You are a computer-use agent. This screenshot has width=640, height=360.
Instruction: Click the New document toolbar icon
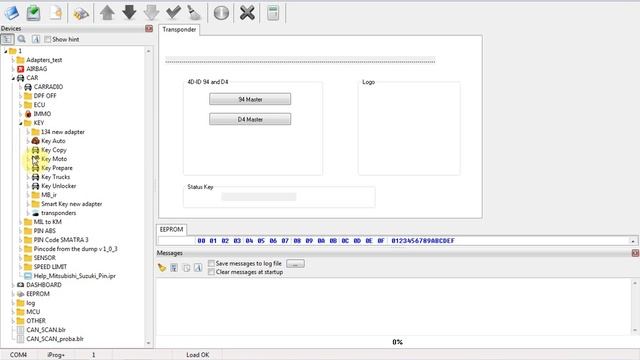(56, 13)
